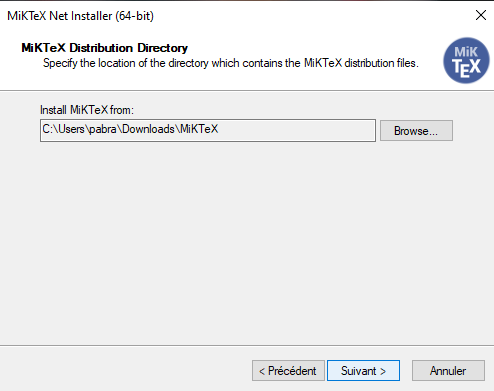
Task: Click the round MiKTeX logo icon
Action: (x=466, y=60)
